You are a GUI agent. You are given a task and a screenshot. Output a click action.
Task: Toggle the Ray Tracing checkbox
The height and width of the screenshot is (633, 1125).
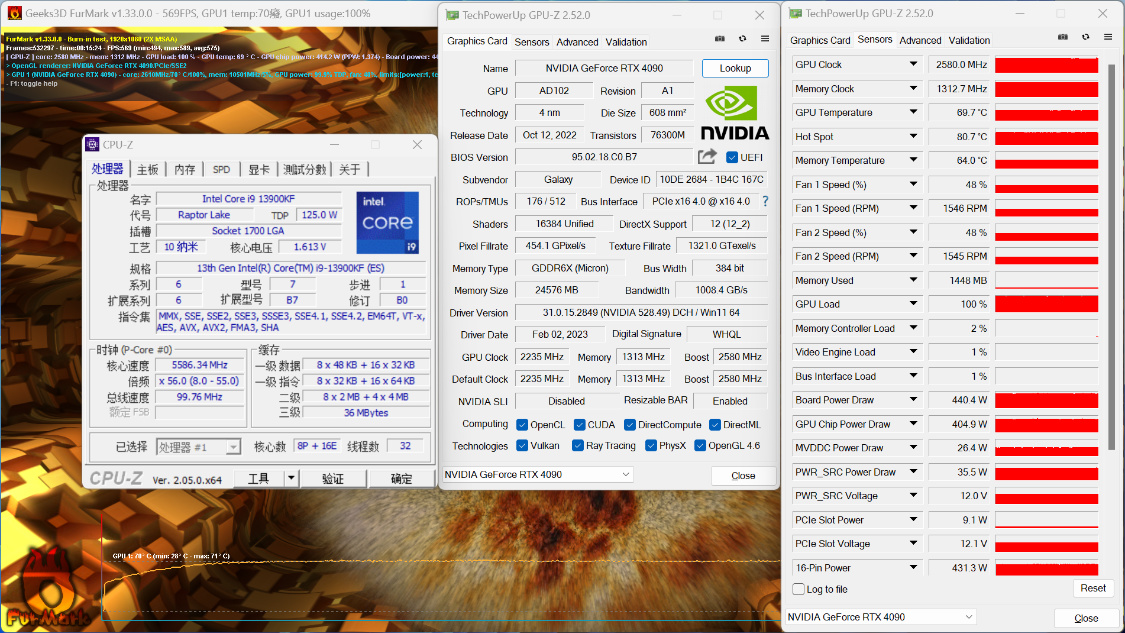pyautogui.click(x=578, y=446)
